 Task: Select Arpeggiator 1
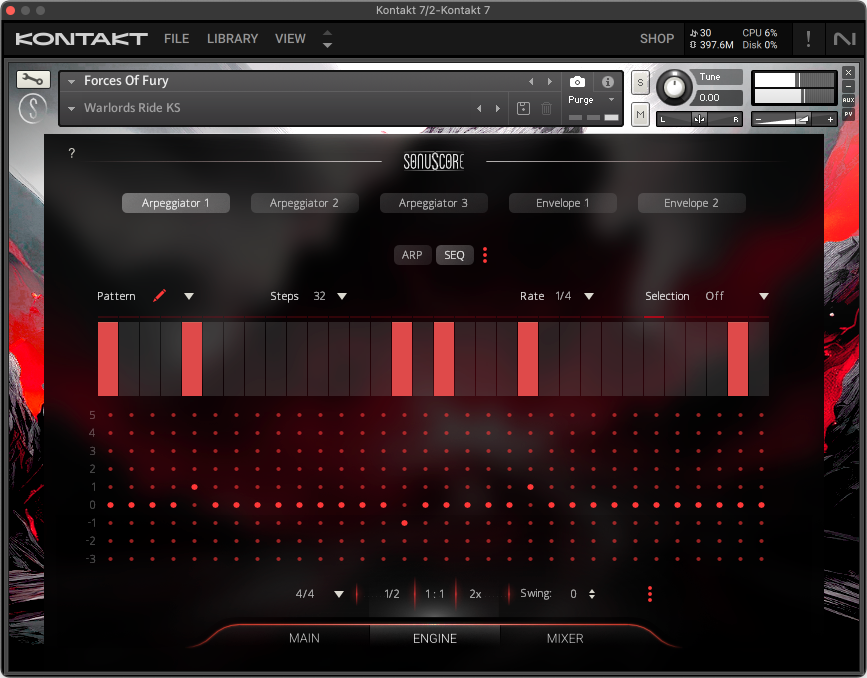coord(176,203)
